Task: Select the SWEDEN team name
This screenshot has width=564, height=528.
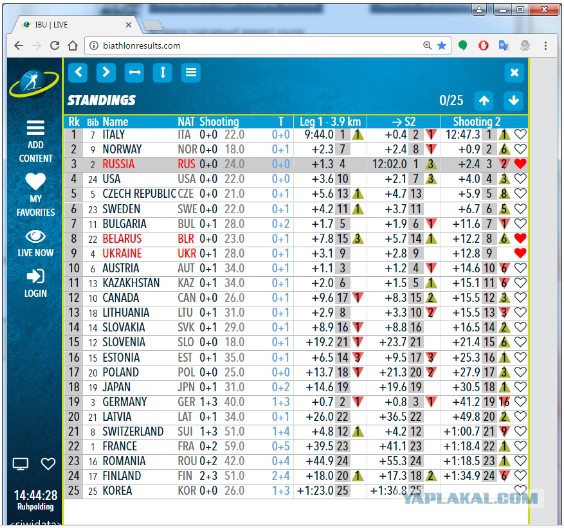Action: click(121, 209)
